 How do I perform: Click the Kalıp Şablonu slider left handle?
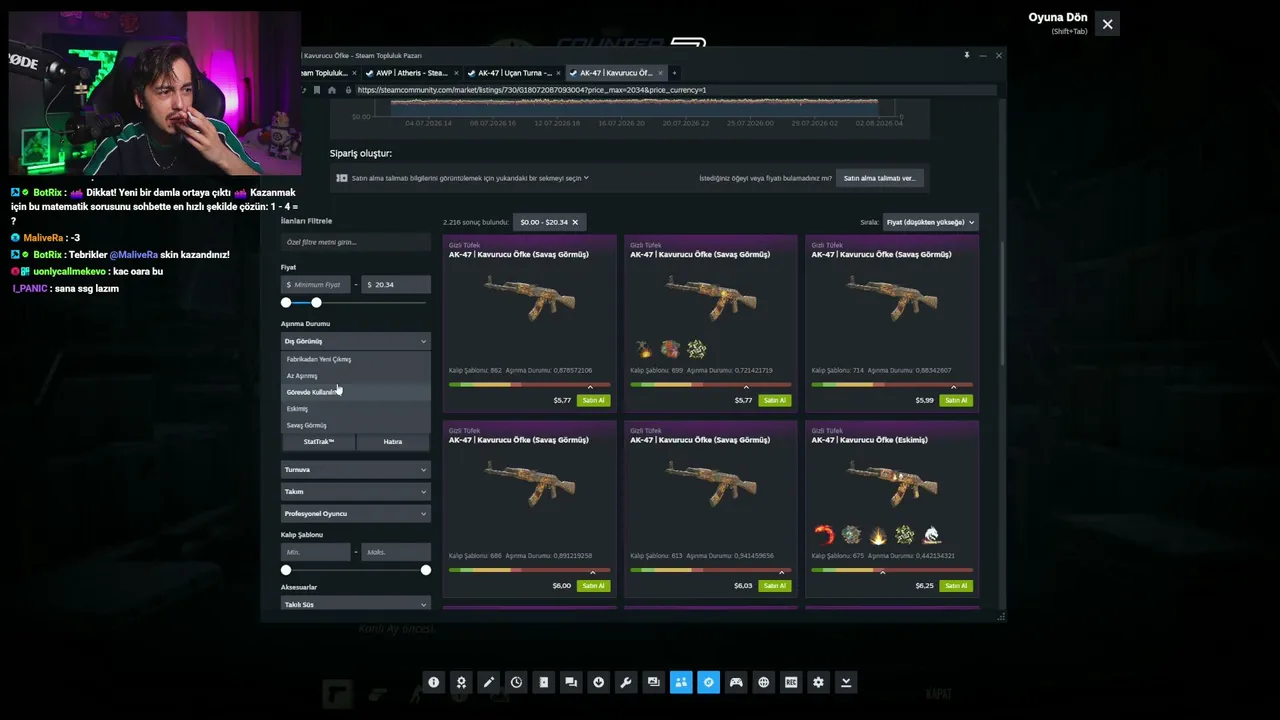286,570
